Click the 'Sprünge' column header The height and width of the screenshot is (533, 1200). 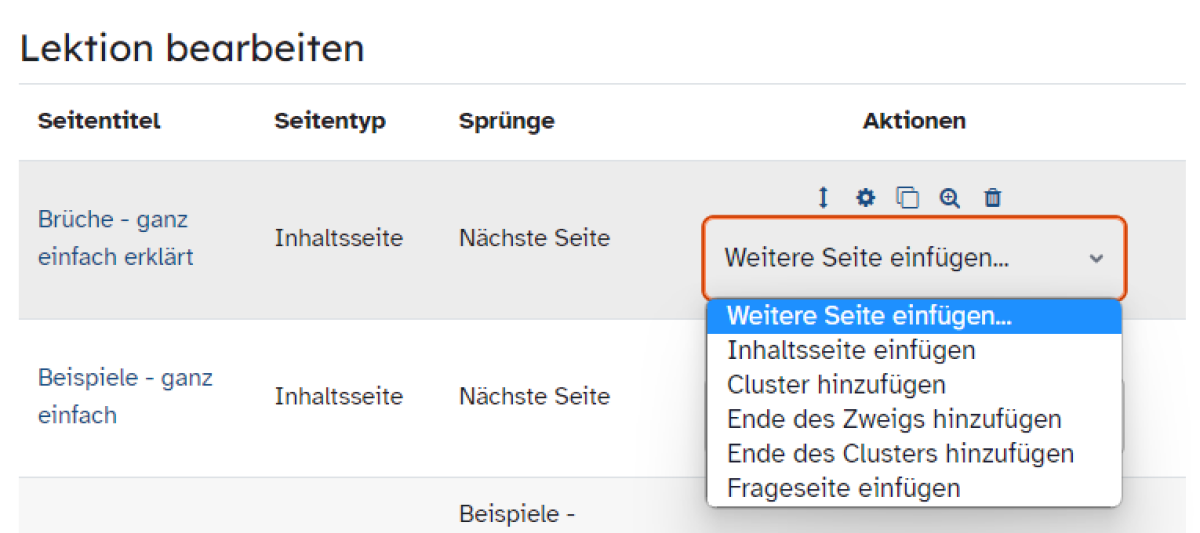click(507, 121)
